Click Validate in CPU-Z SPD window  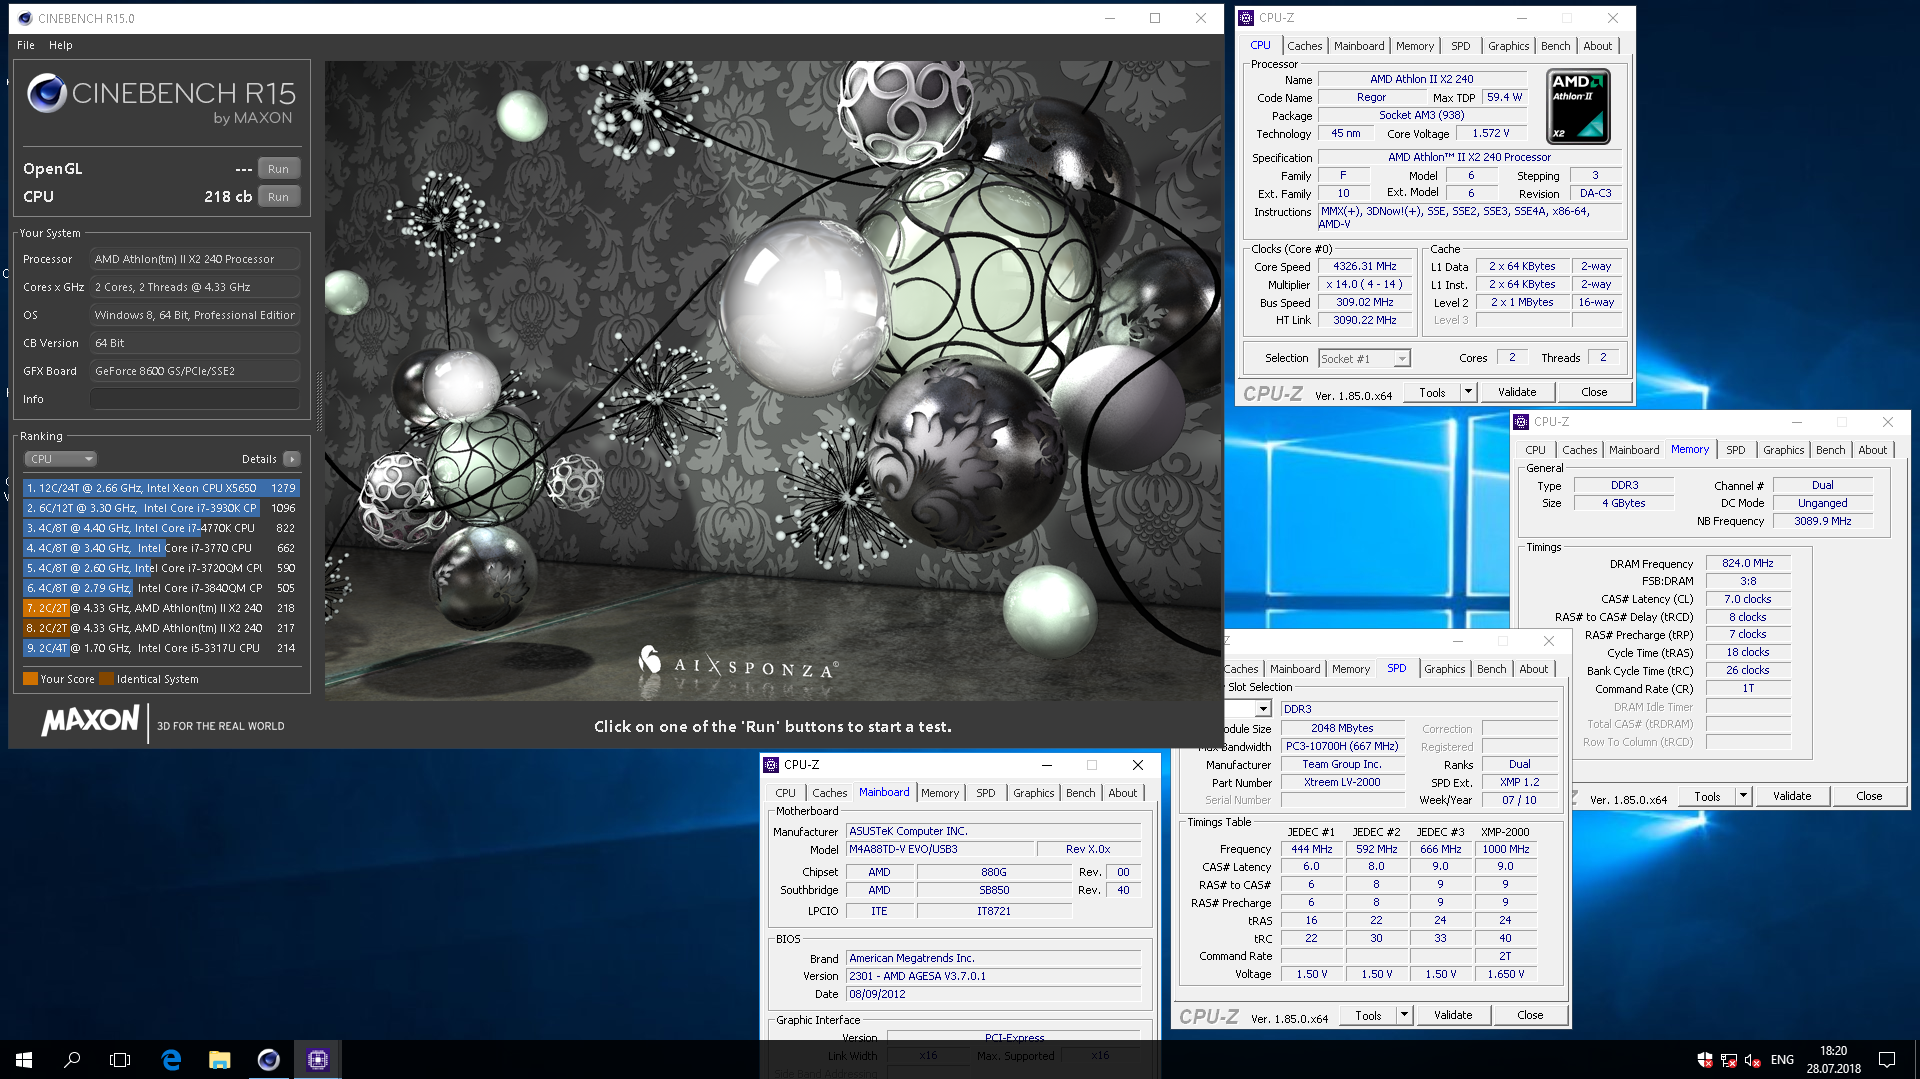coord(1453,1015)
